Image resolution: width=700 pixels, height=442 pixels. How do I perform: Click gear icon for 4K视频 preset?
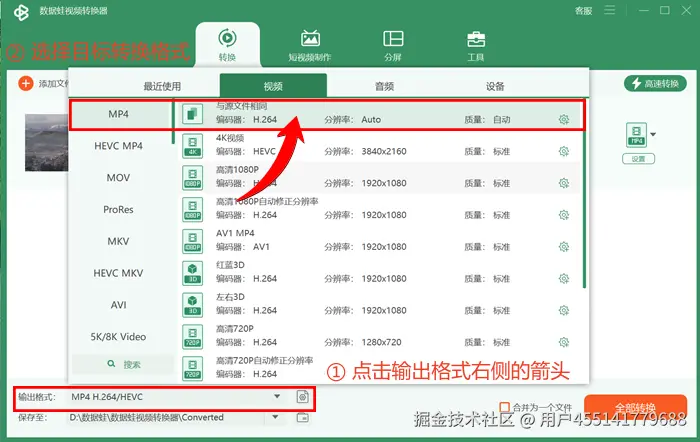pos(564,151)
